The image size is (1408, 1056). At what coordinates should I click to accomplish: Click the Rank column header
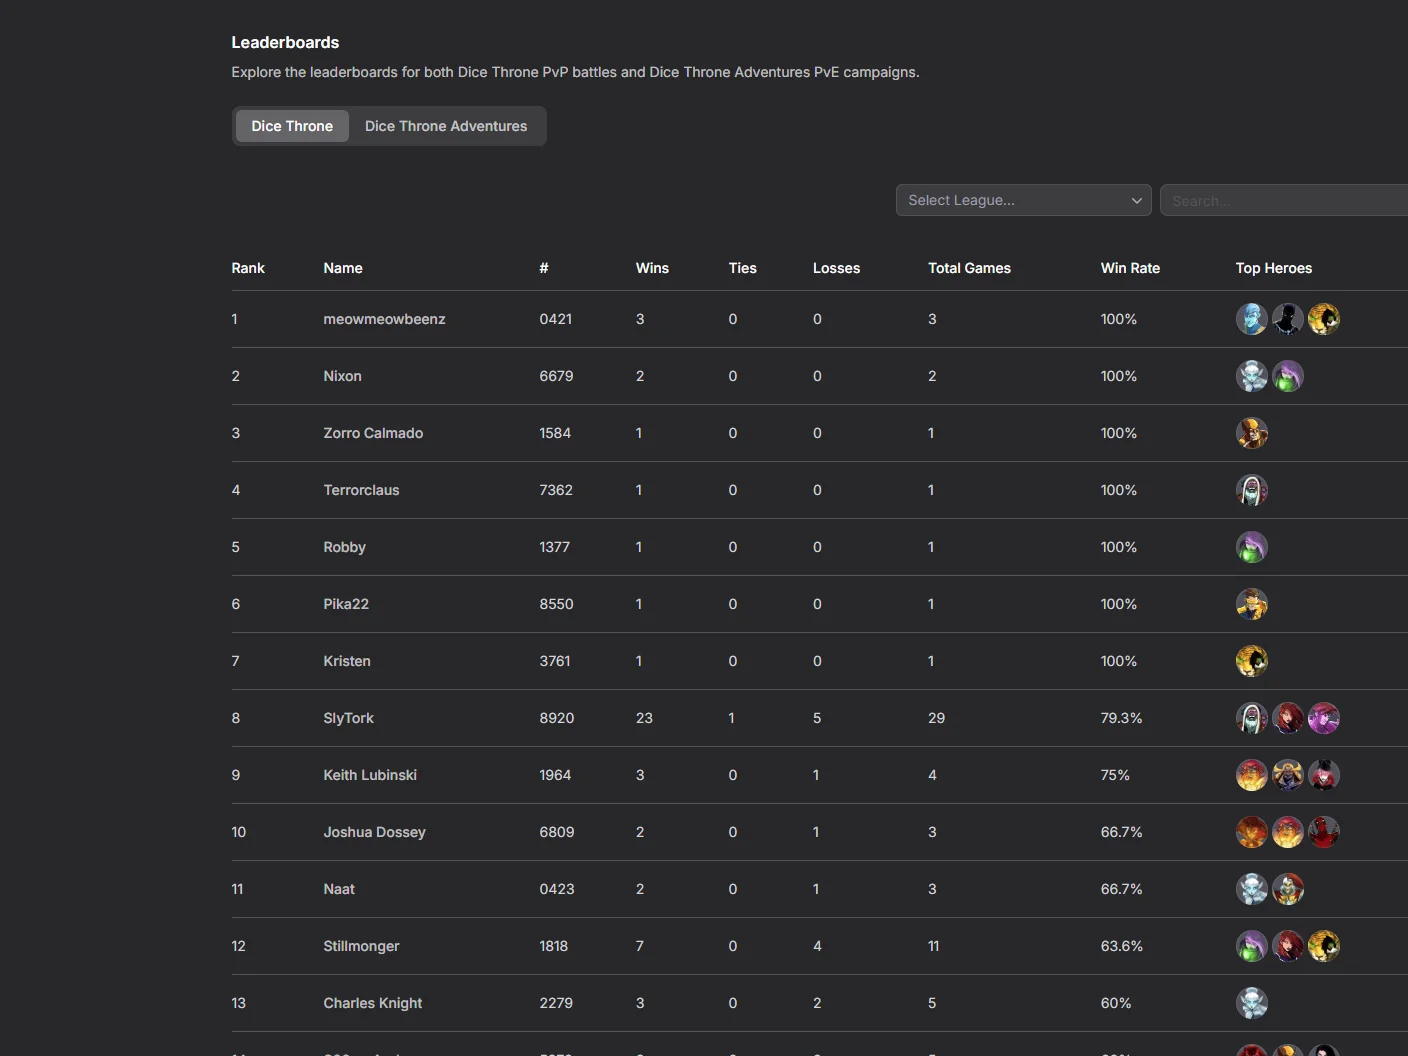click(248, 268)
